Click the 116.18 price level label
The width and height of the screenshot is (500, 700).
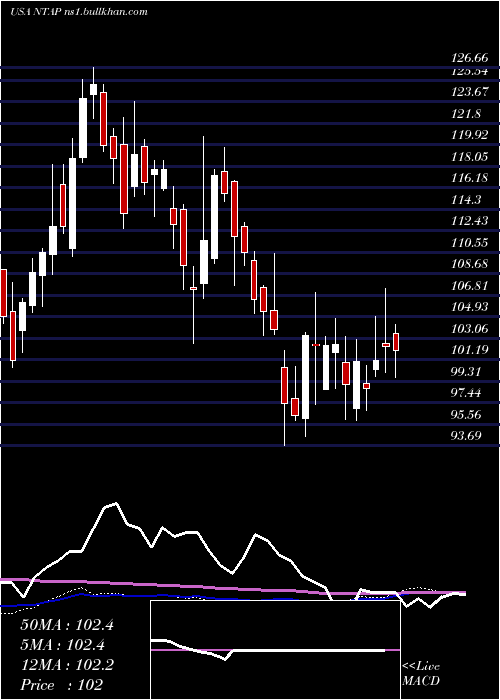point(470,178)
